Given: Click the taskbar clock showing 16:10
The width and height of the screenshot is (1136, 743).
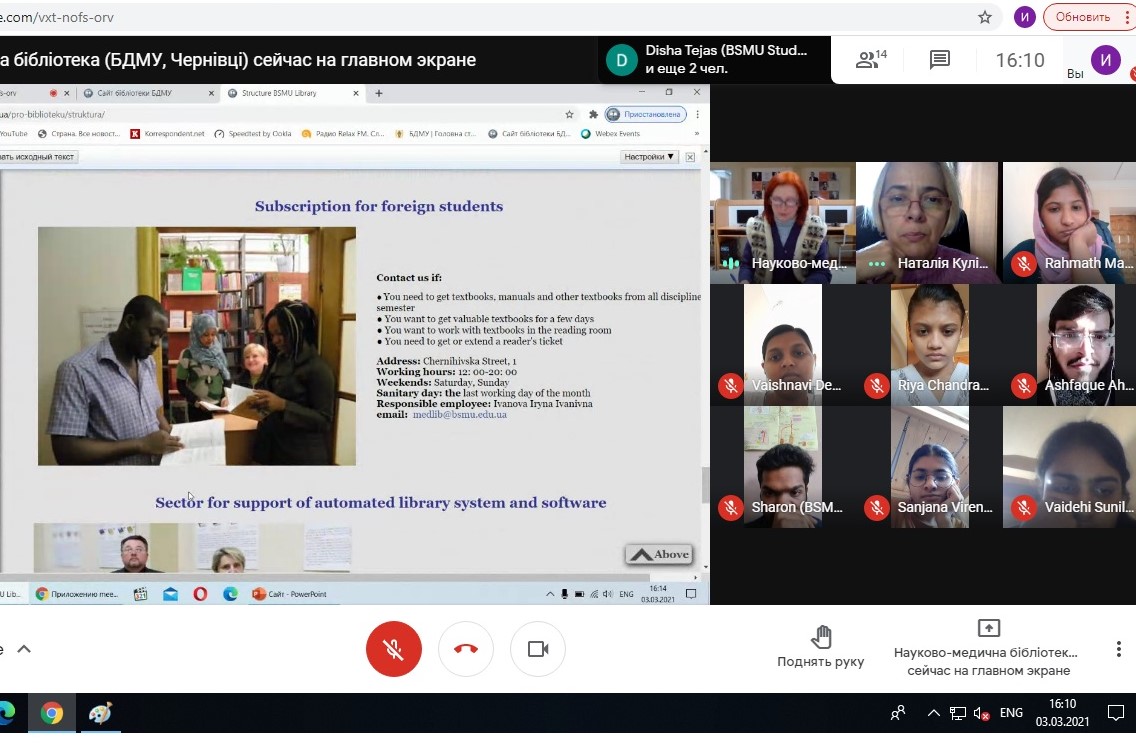Looking at the screenshot, I should (x=1062, y=713).
